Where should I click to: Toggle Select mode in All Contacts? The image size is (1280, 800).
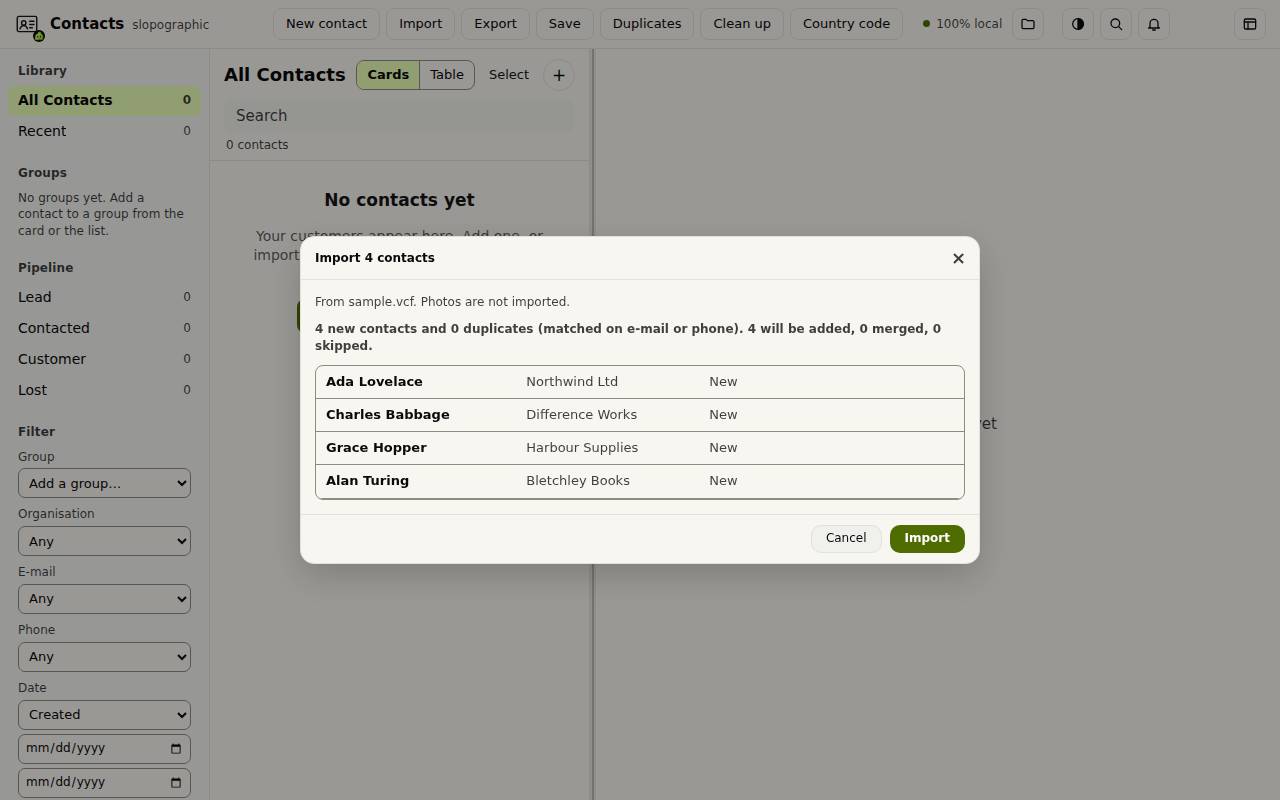[x=509, y=75]
